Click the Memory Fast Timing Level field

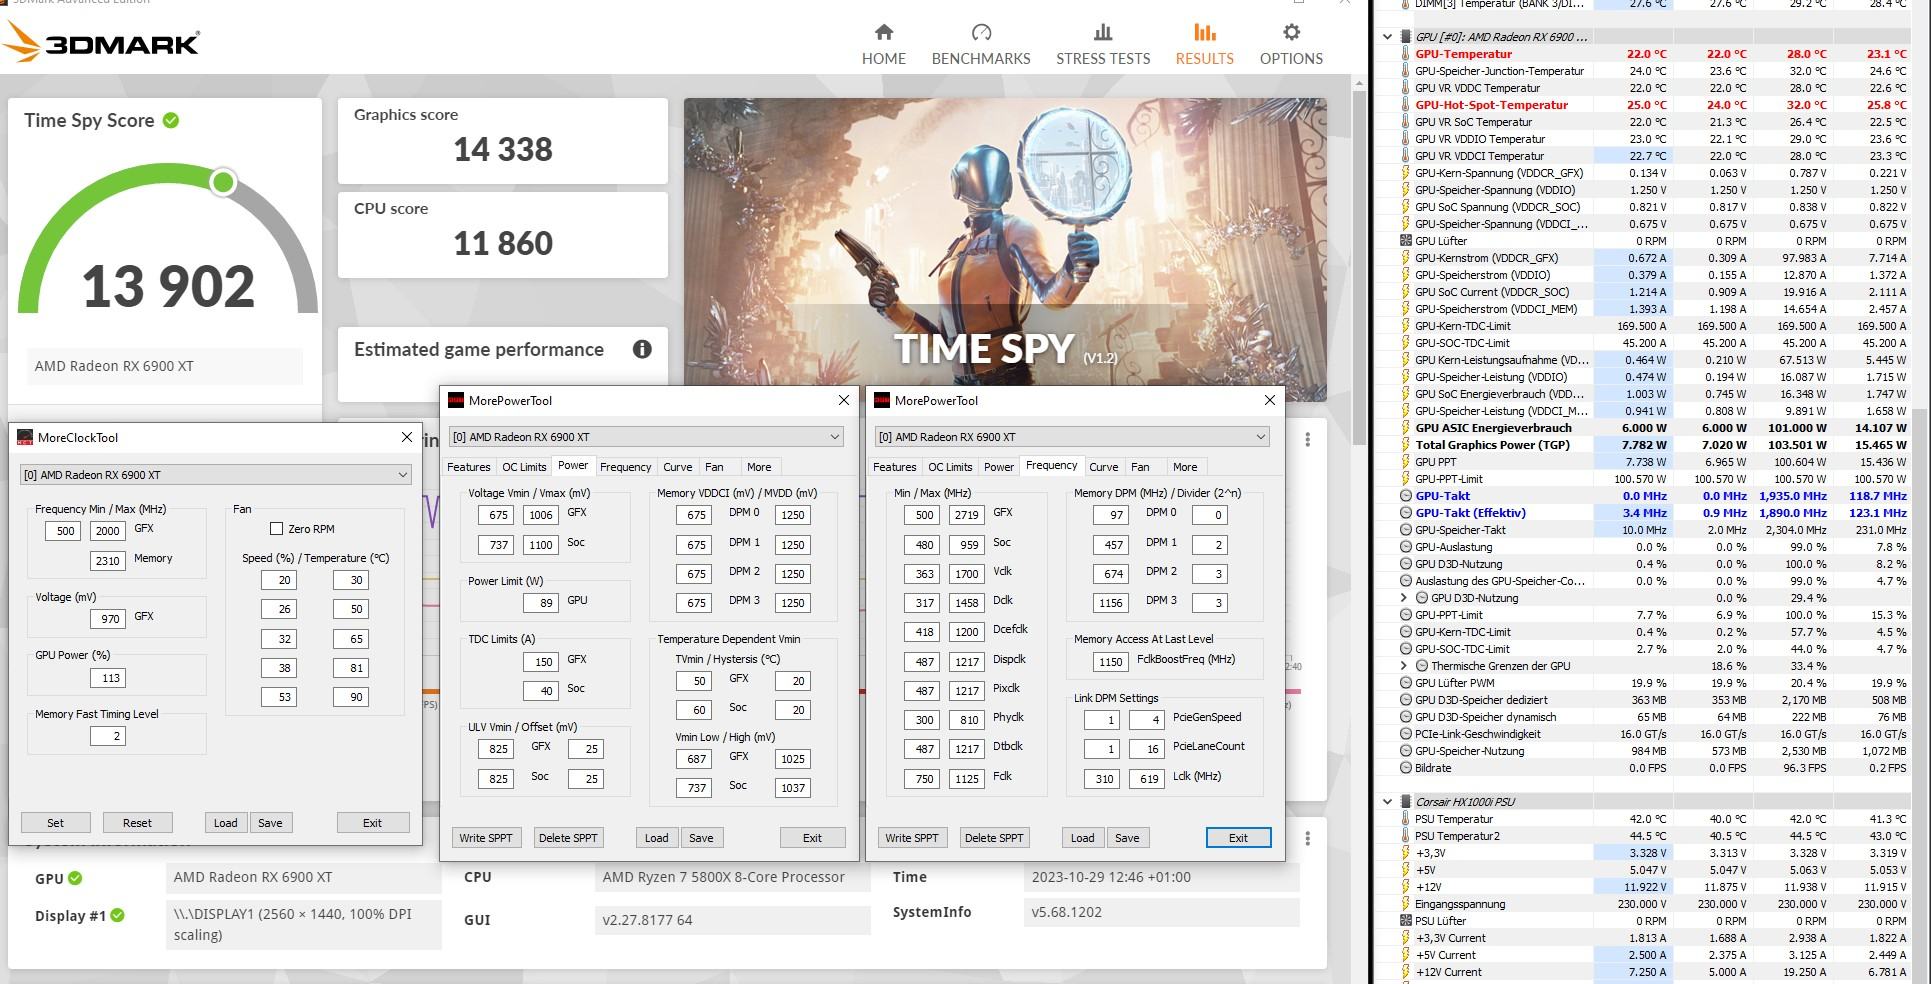[107, 736]
